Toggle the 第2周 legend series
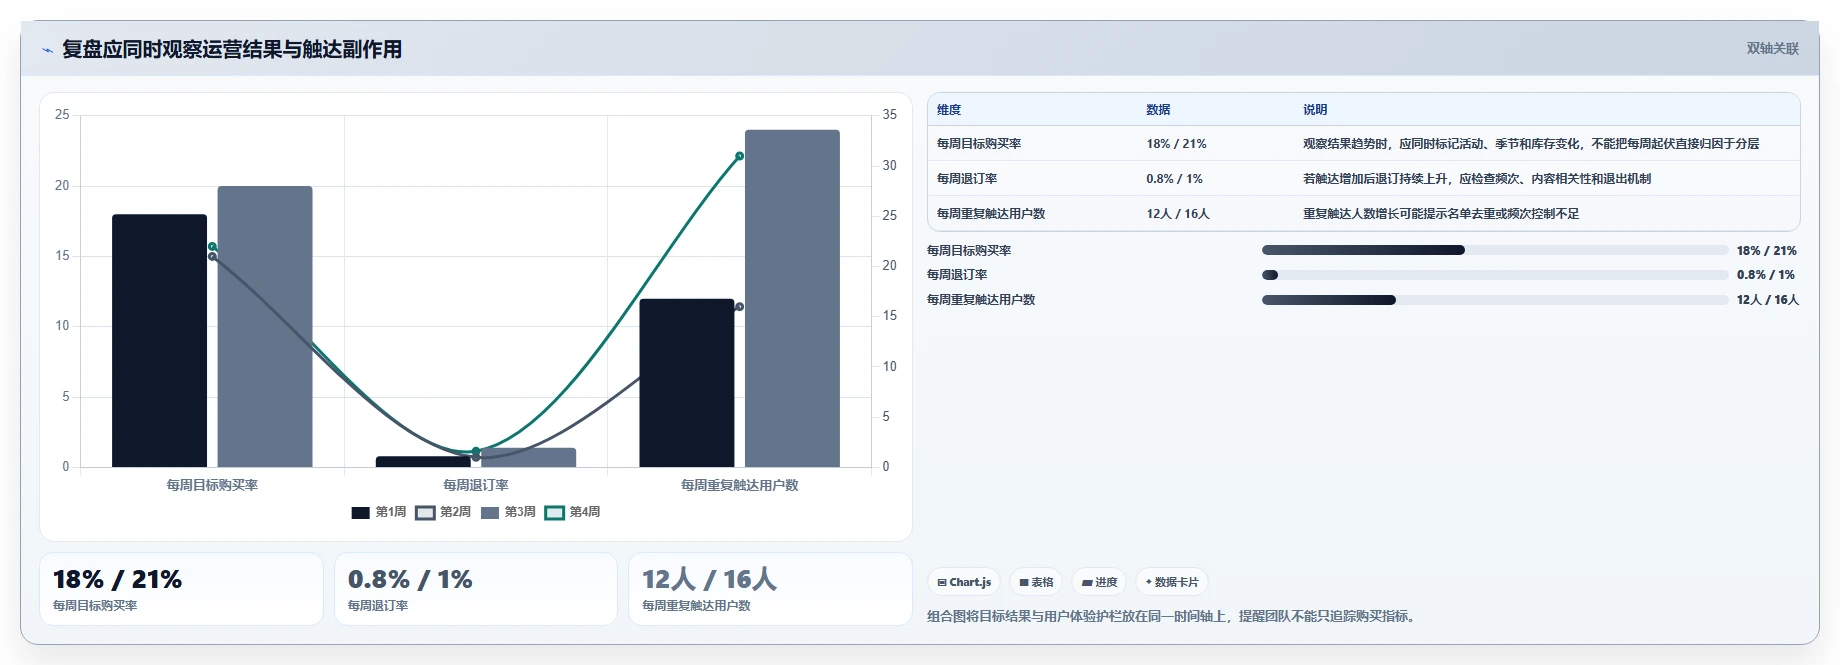Image resolution: width=1840 pixels, height=665 pixels. pyautogui.click(x=443, y=512)
